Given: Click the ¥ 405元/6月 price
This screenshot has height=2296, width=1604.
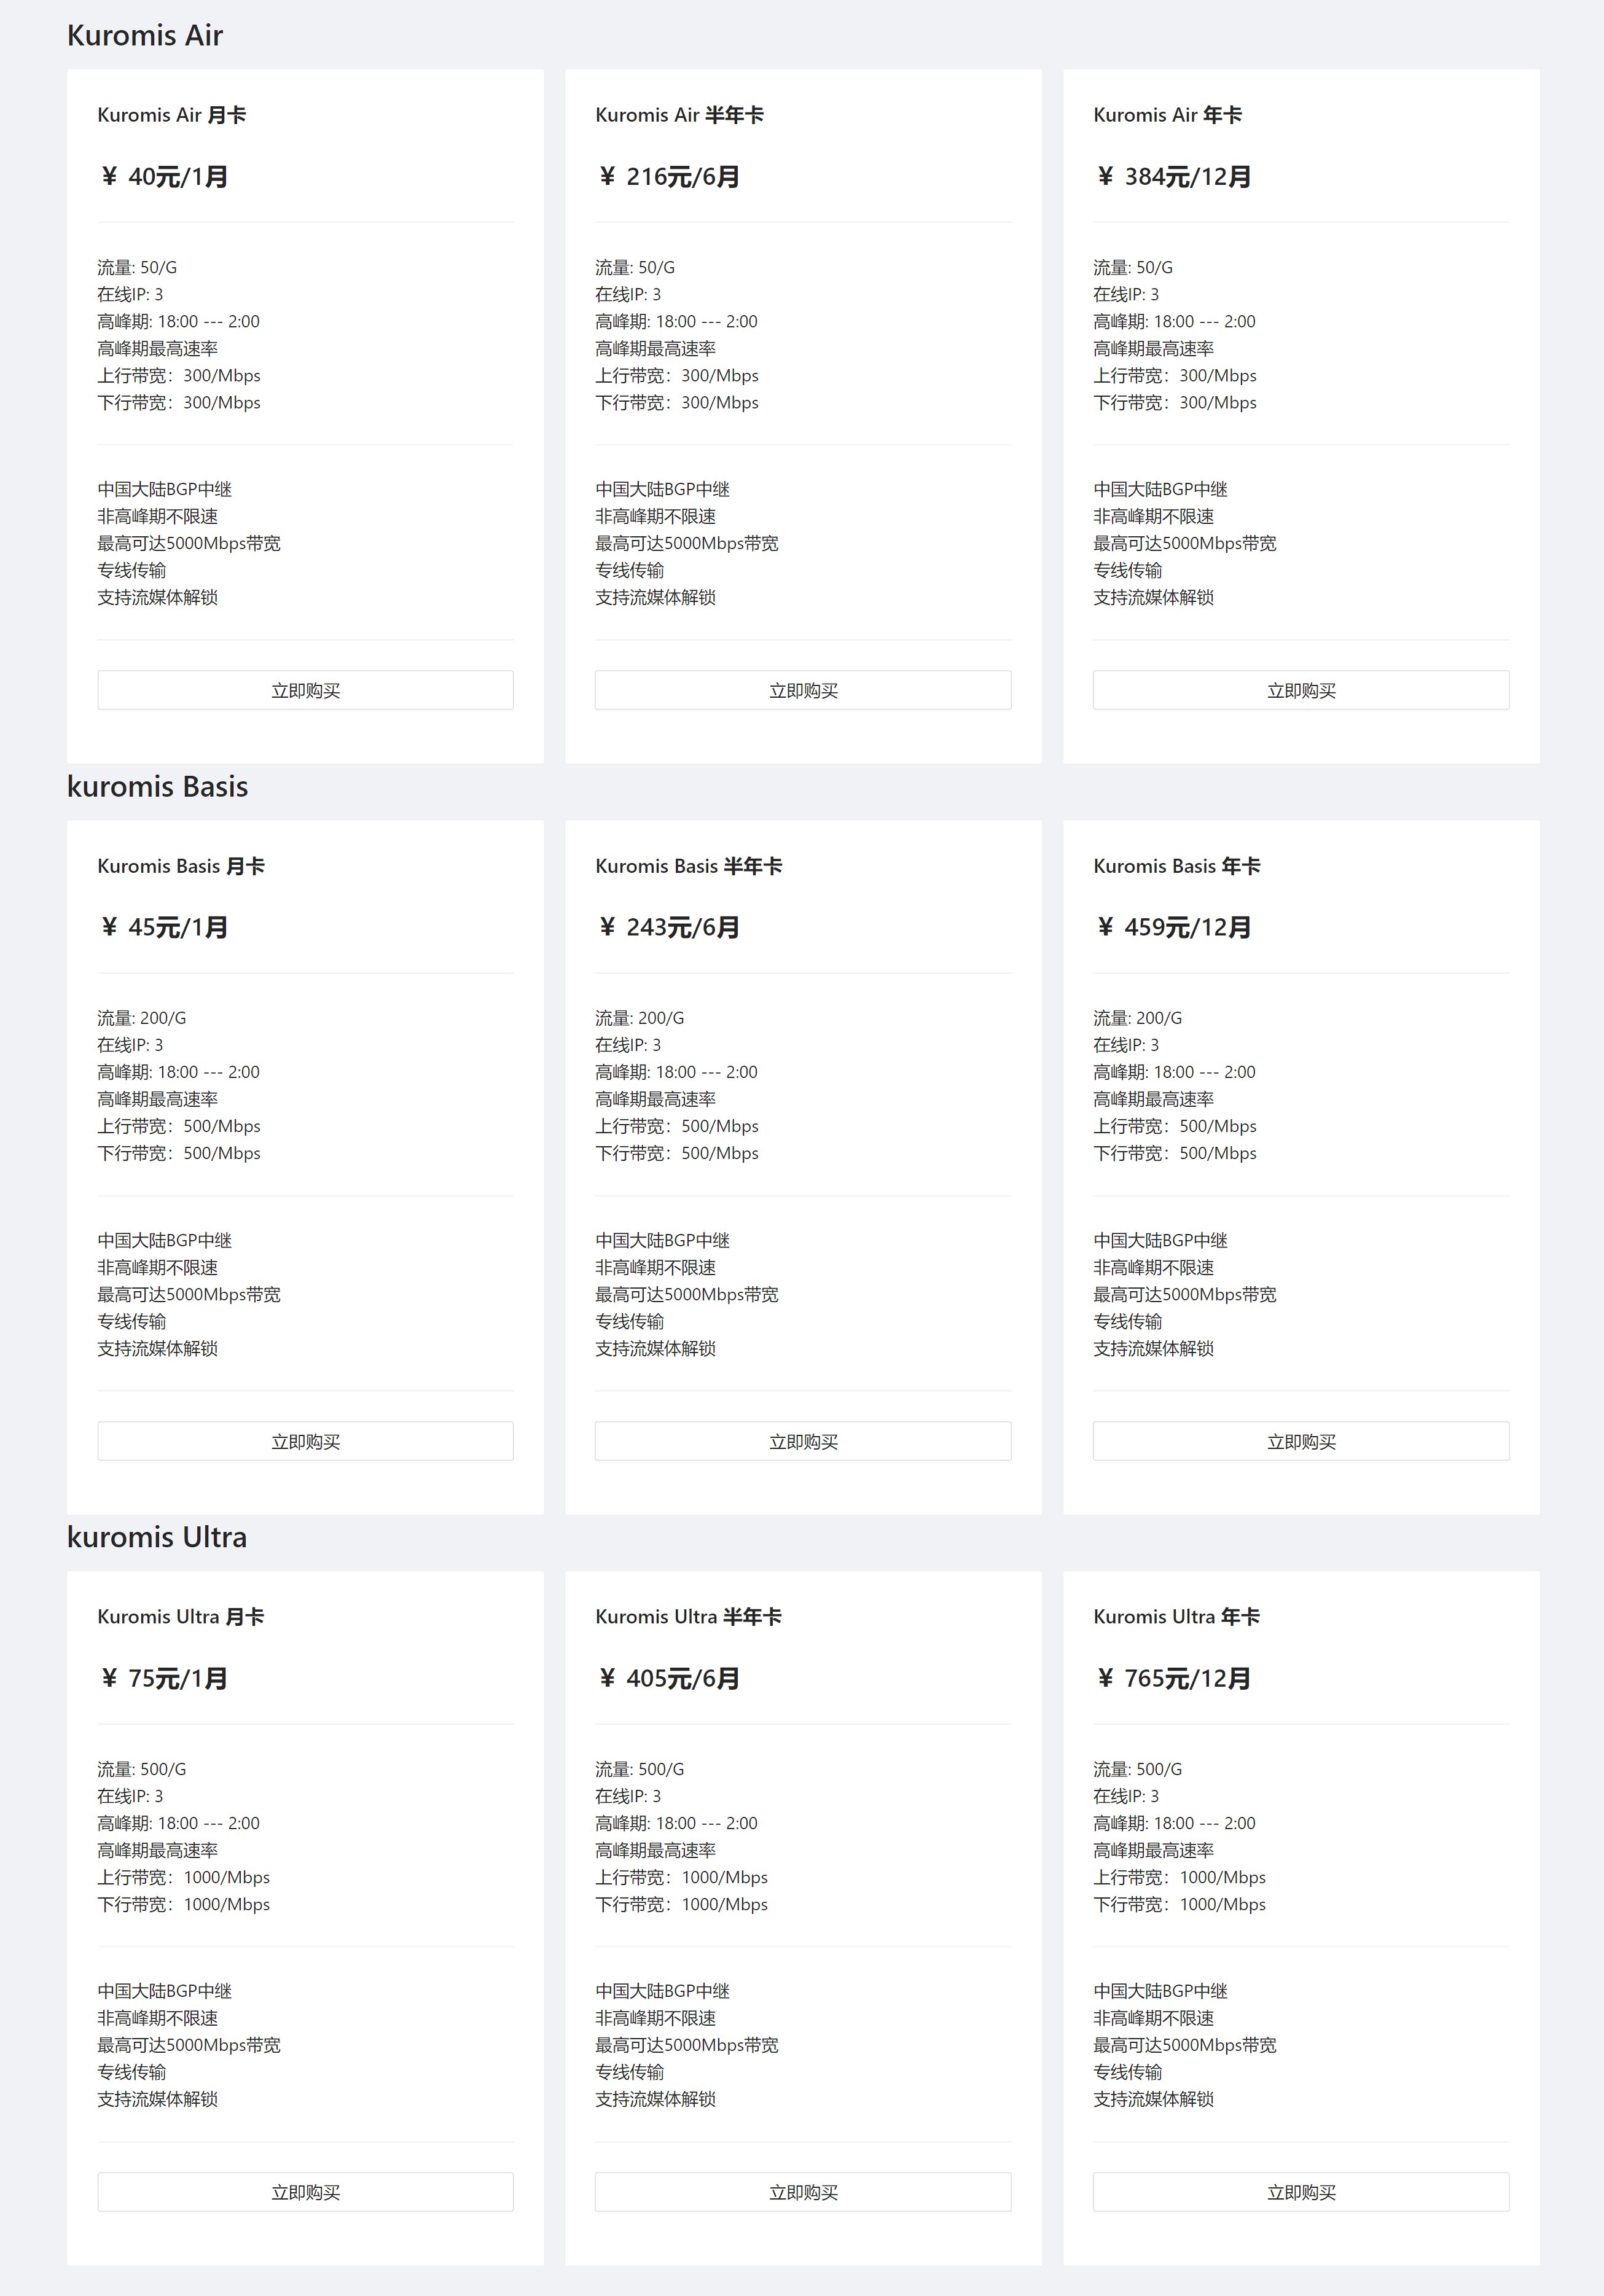Looking at the screenshot, I should [x=670, y=1679].
